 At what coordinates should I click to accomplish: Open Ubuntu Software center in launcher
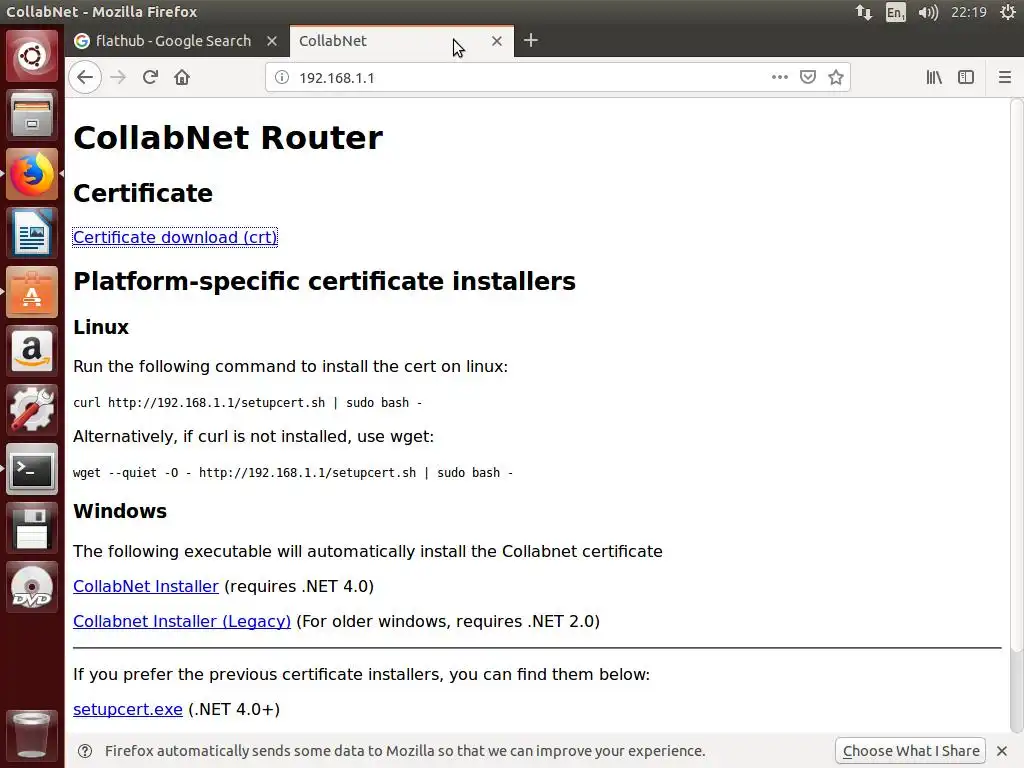click(x=32, y=292)
